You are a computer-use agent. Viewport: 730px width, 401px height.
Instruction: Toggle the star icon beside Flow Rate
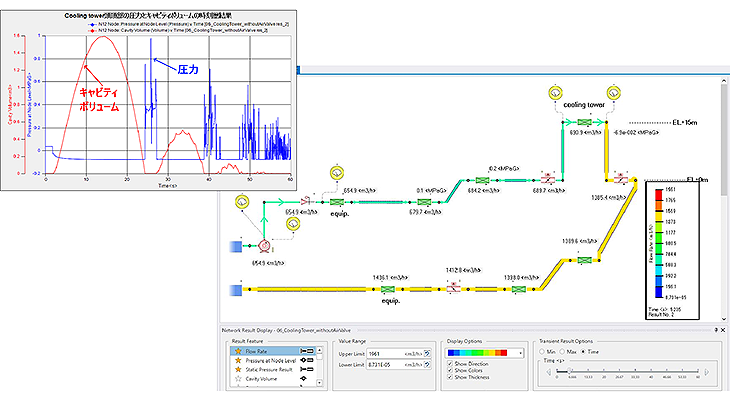pyautogui.click(x=238, y=351)
